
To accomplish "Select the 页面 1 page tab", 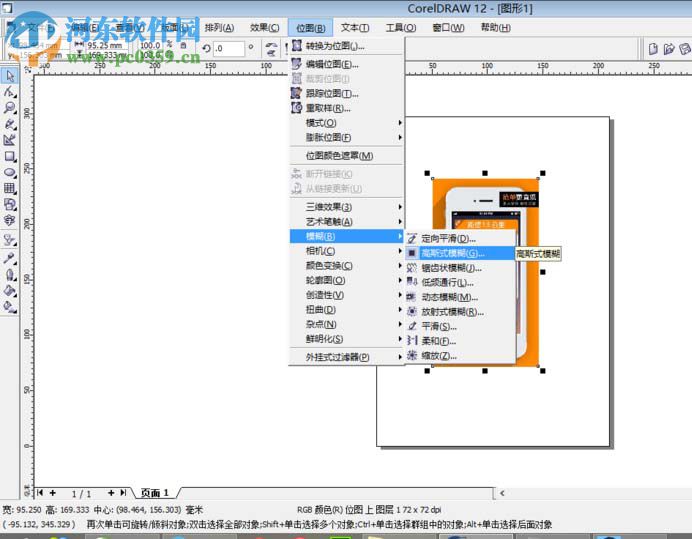I will (x=155, y=493).
